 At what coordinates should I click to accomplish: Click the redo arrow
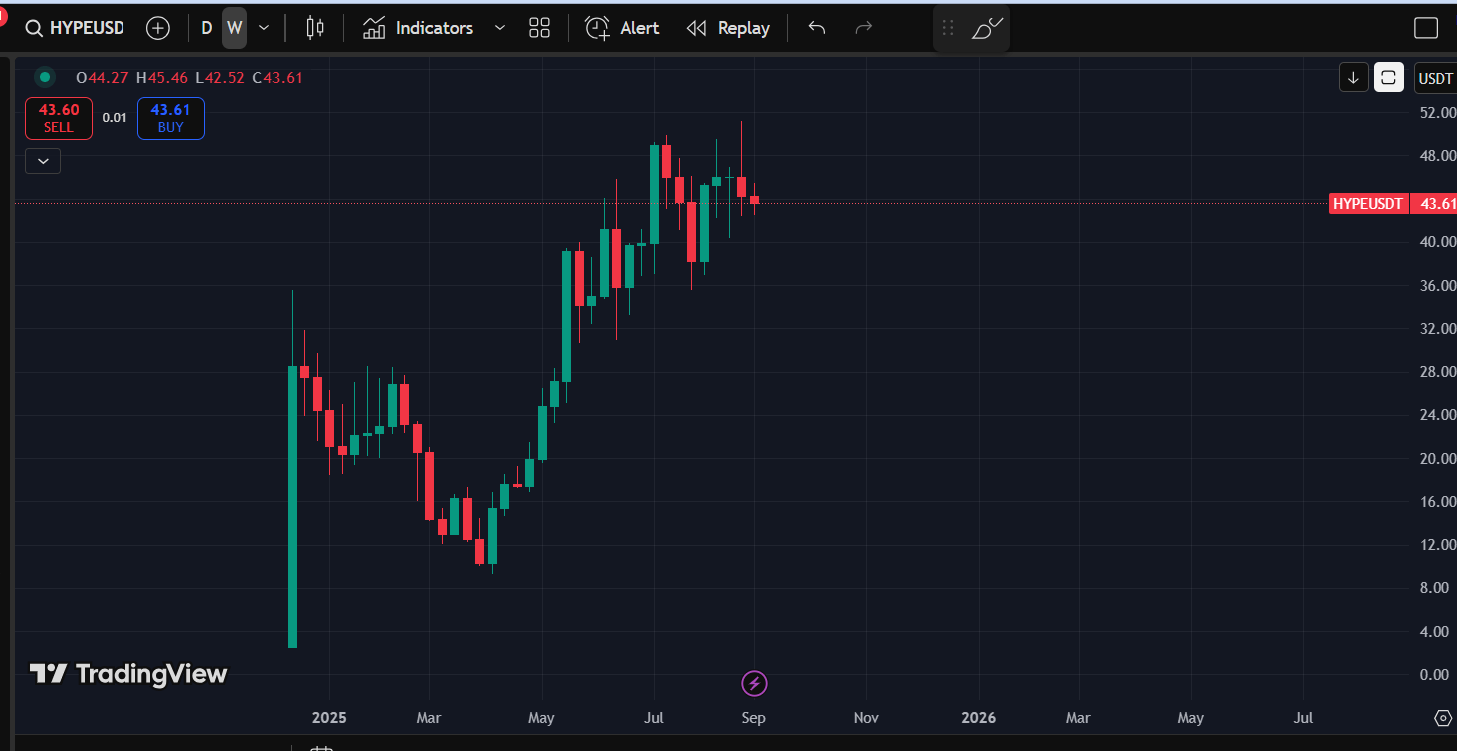[864, 28]
